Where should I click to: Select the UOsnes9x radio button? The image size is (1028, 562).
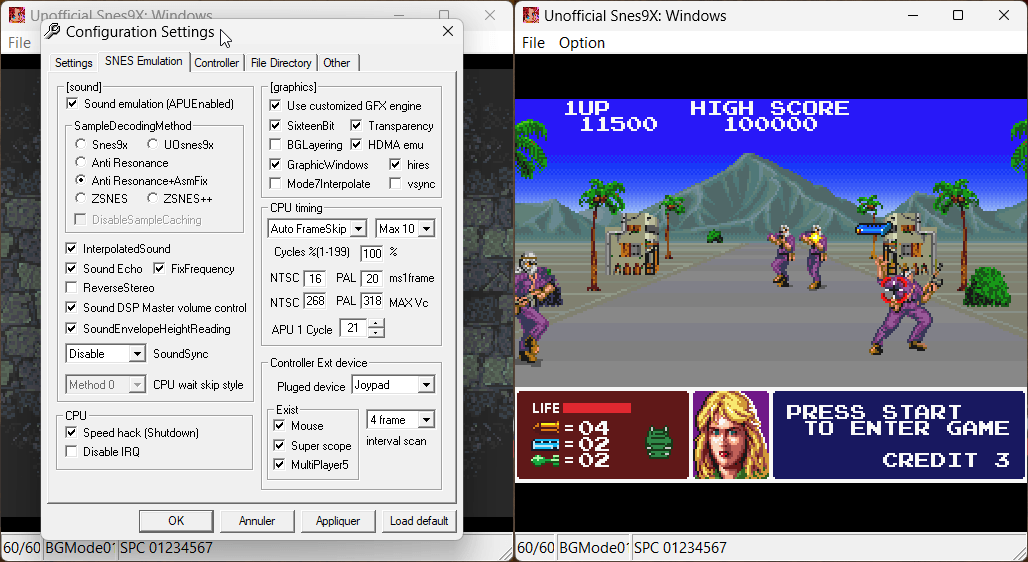point(152,144)
